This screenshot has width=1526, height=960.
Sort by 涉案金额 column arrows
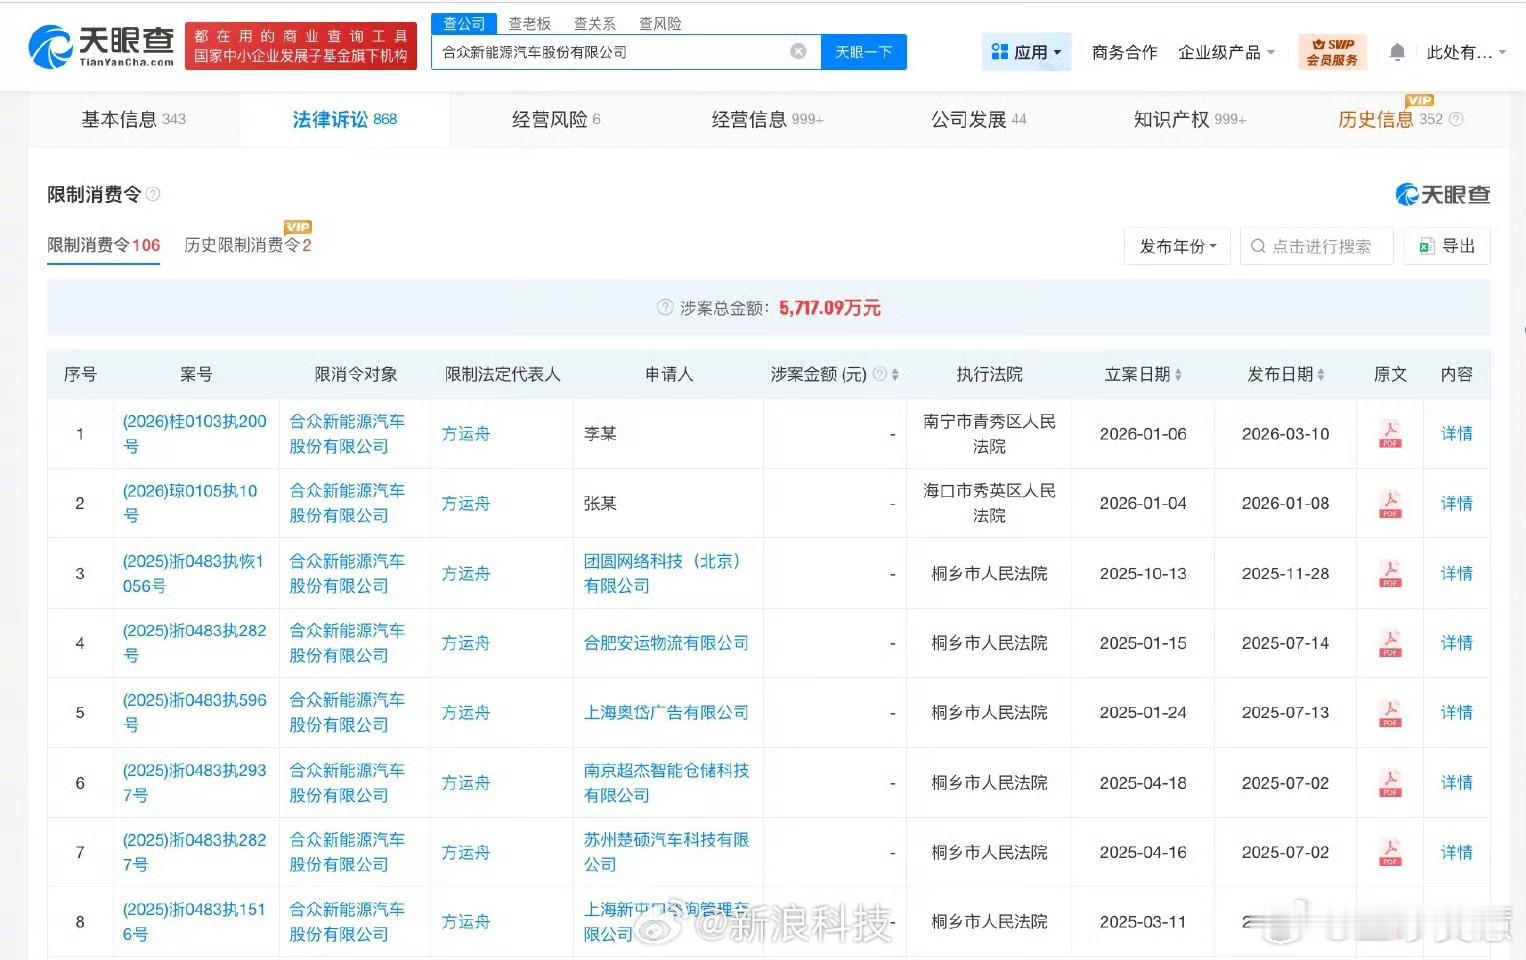(895, 375)
